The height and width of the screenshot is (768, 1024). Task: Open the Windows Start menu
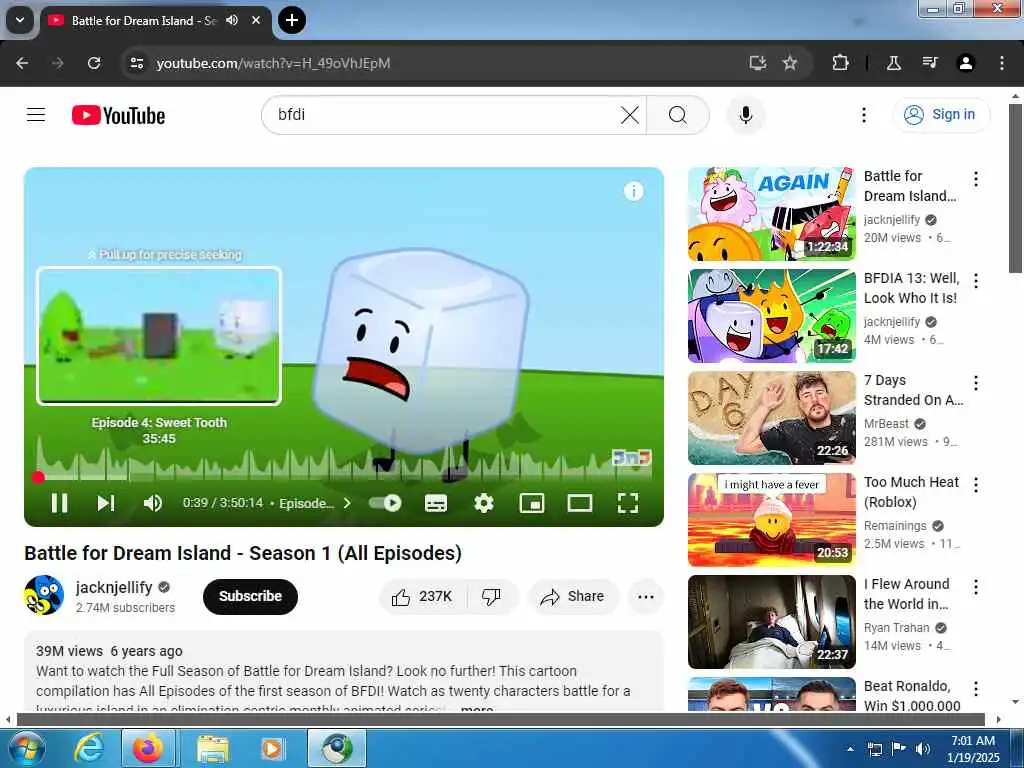coord(25,748)
